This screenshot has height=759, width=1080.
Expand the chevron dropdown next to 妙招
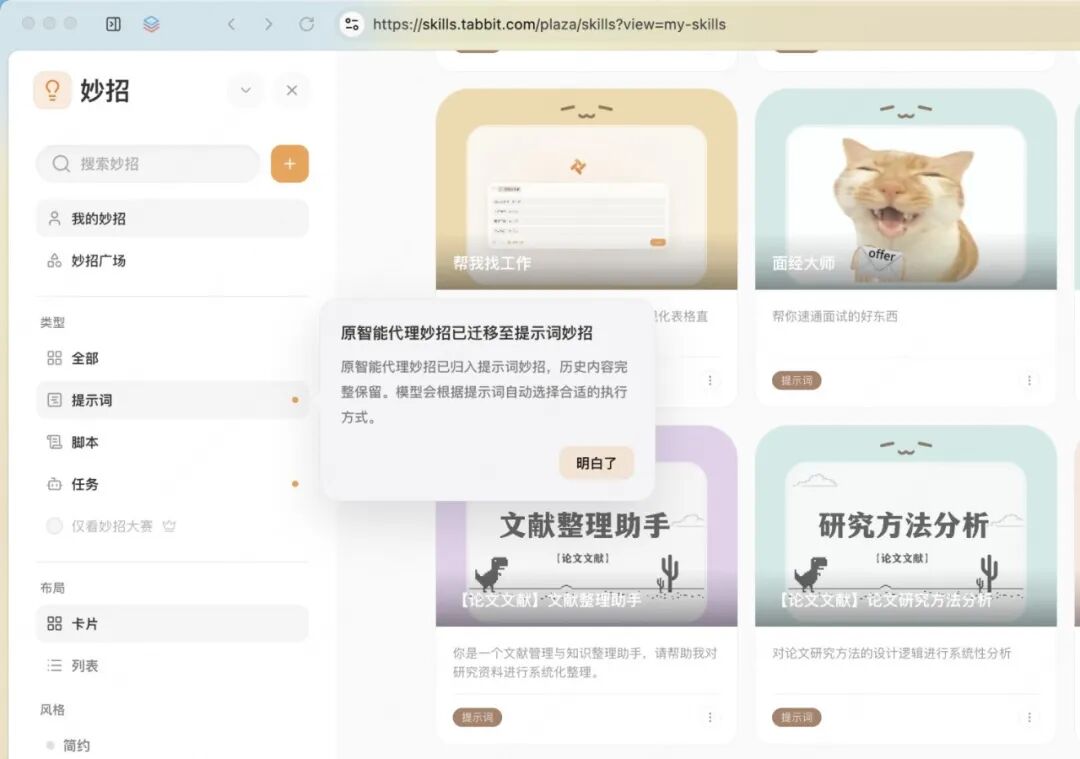click(246, 90)
